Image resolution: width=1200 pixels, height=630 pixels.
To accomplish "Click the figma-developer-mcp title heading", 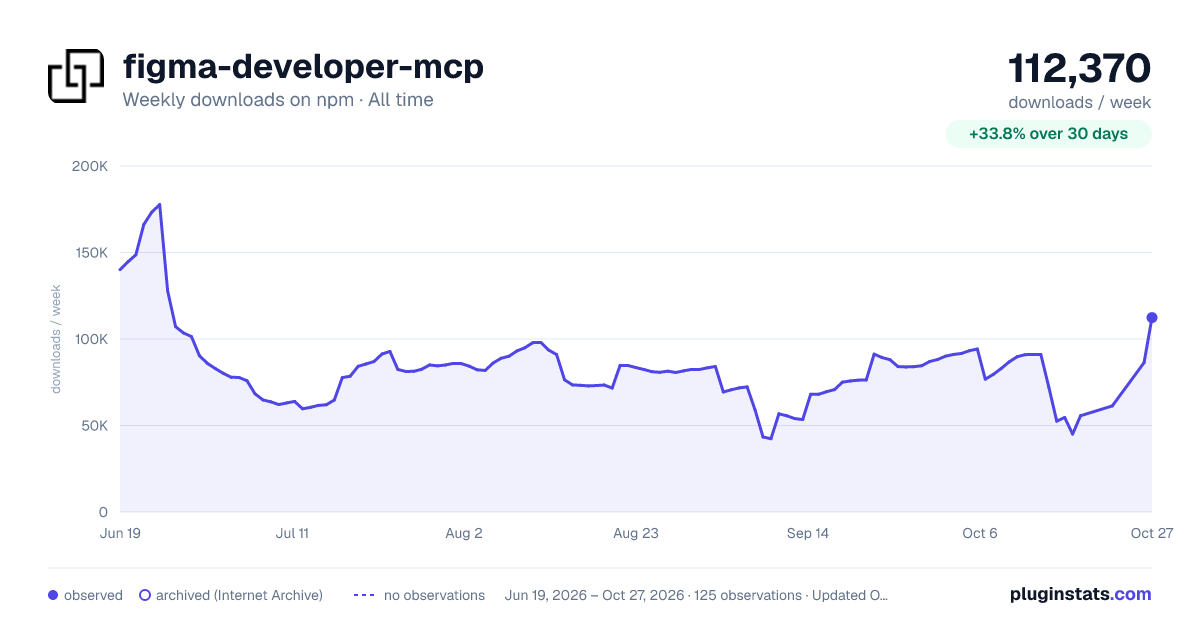I will (303, 67).
